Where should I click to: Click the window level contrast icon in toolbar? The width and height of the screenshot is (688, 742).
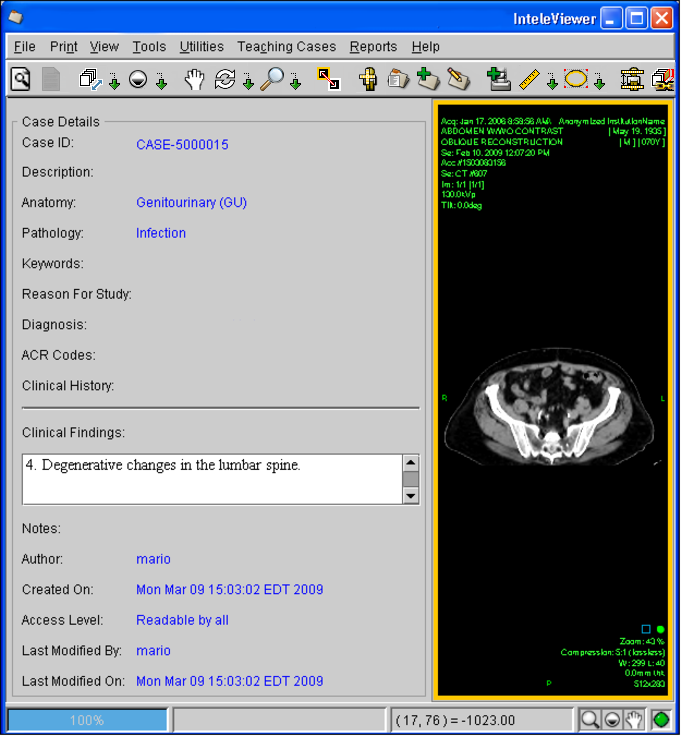click(140, 79)
